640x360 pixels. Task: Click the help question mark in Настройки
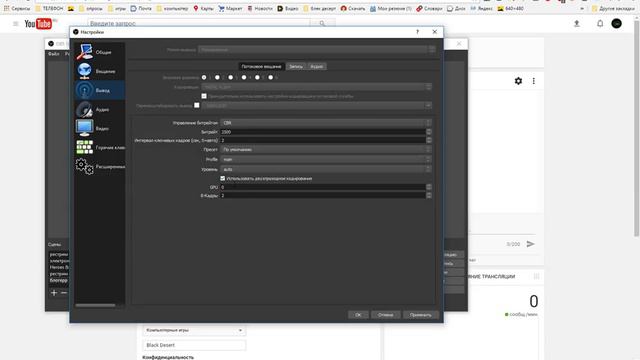[x=417, y=32]
